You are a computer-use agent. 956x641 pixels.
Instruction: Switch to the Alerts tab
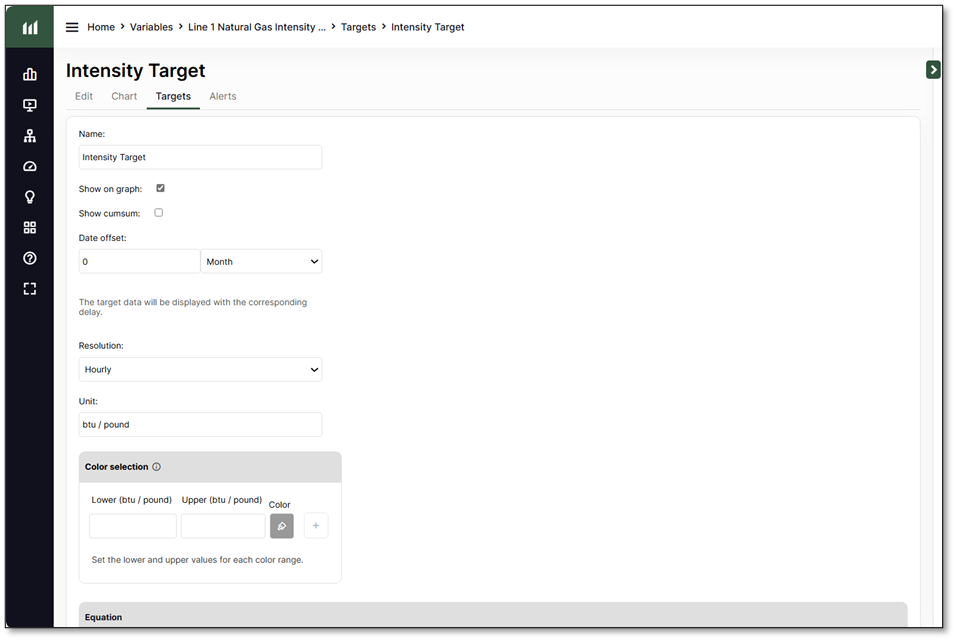tap(223, 96)
